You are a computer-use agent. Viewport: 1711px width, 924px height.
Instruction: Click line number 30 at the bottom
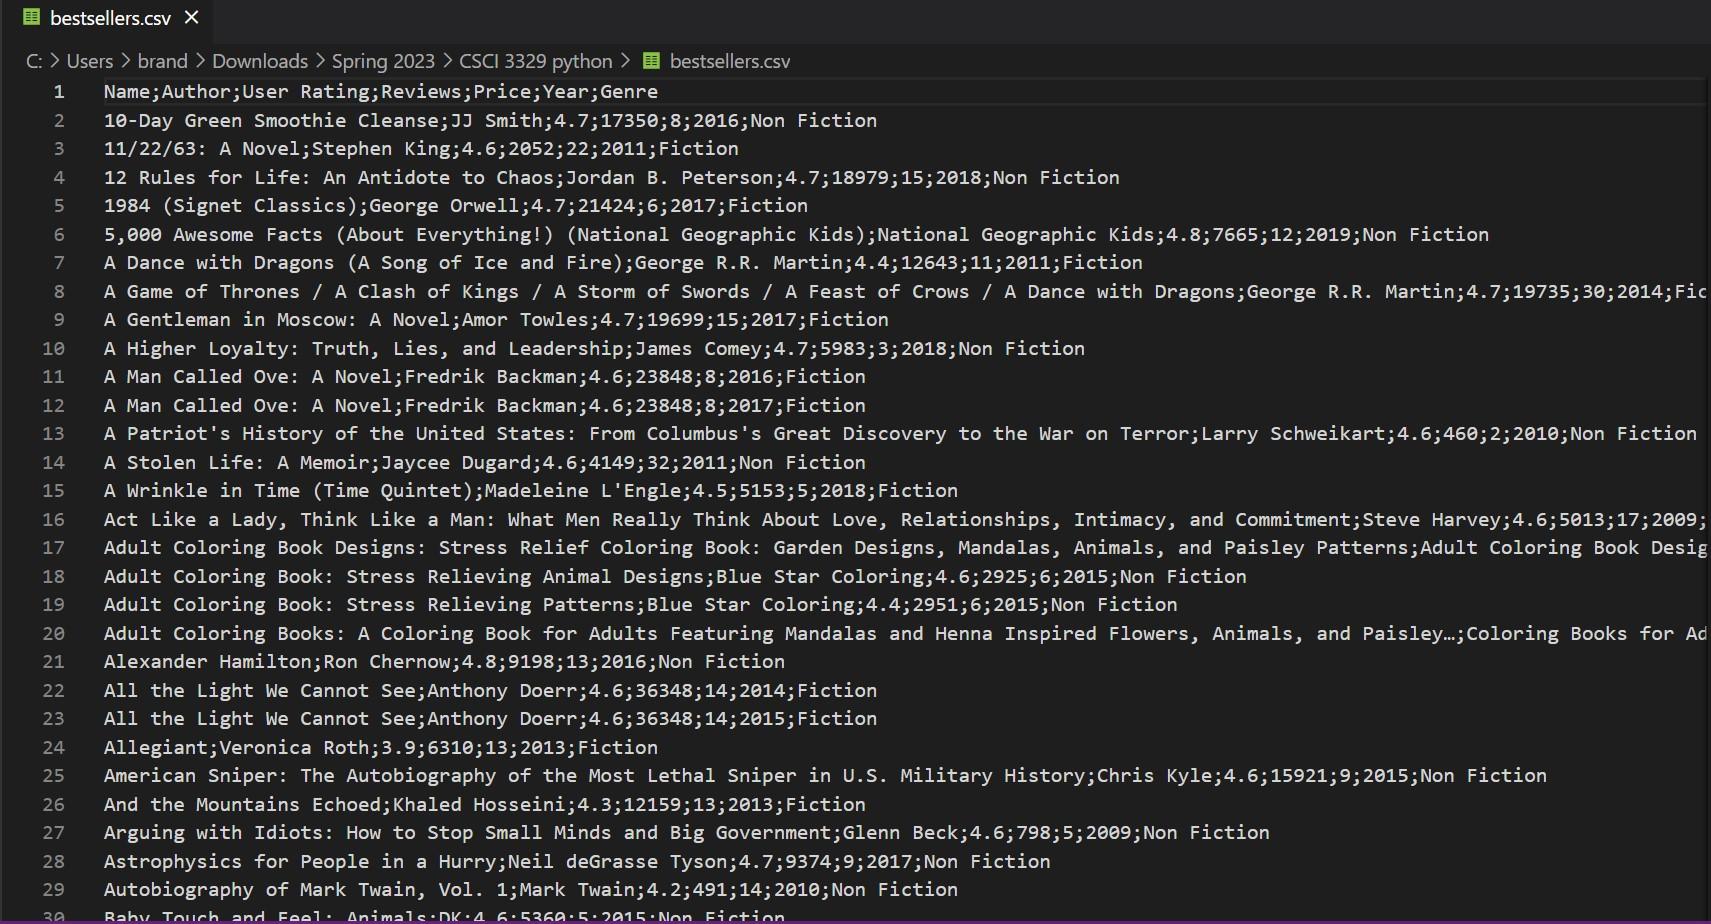point(53,916)
